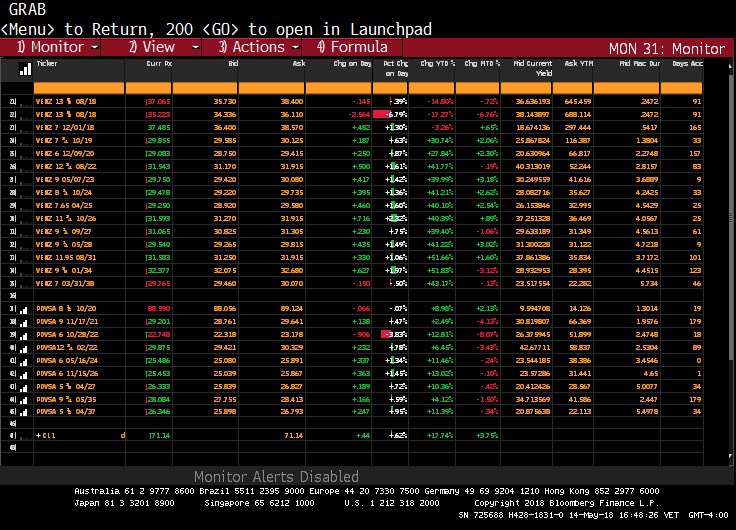Viewport: 736px width, 530px height.
Task: Click orange filter field under Ticker column
Action: 80,88
